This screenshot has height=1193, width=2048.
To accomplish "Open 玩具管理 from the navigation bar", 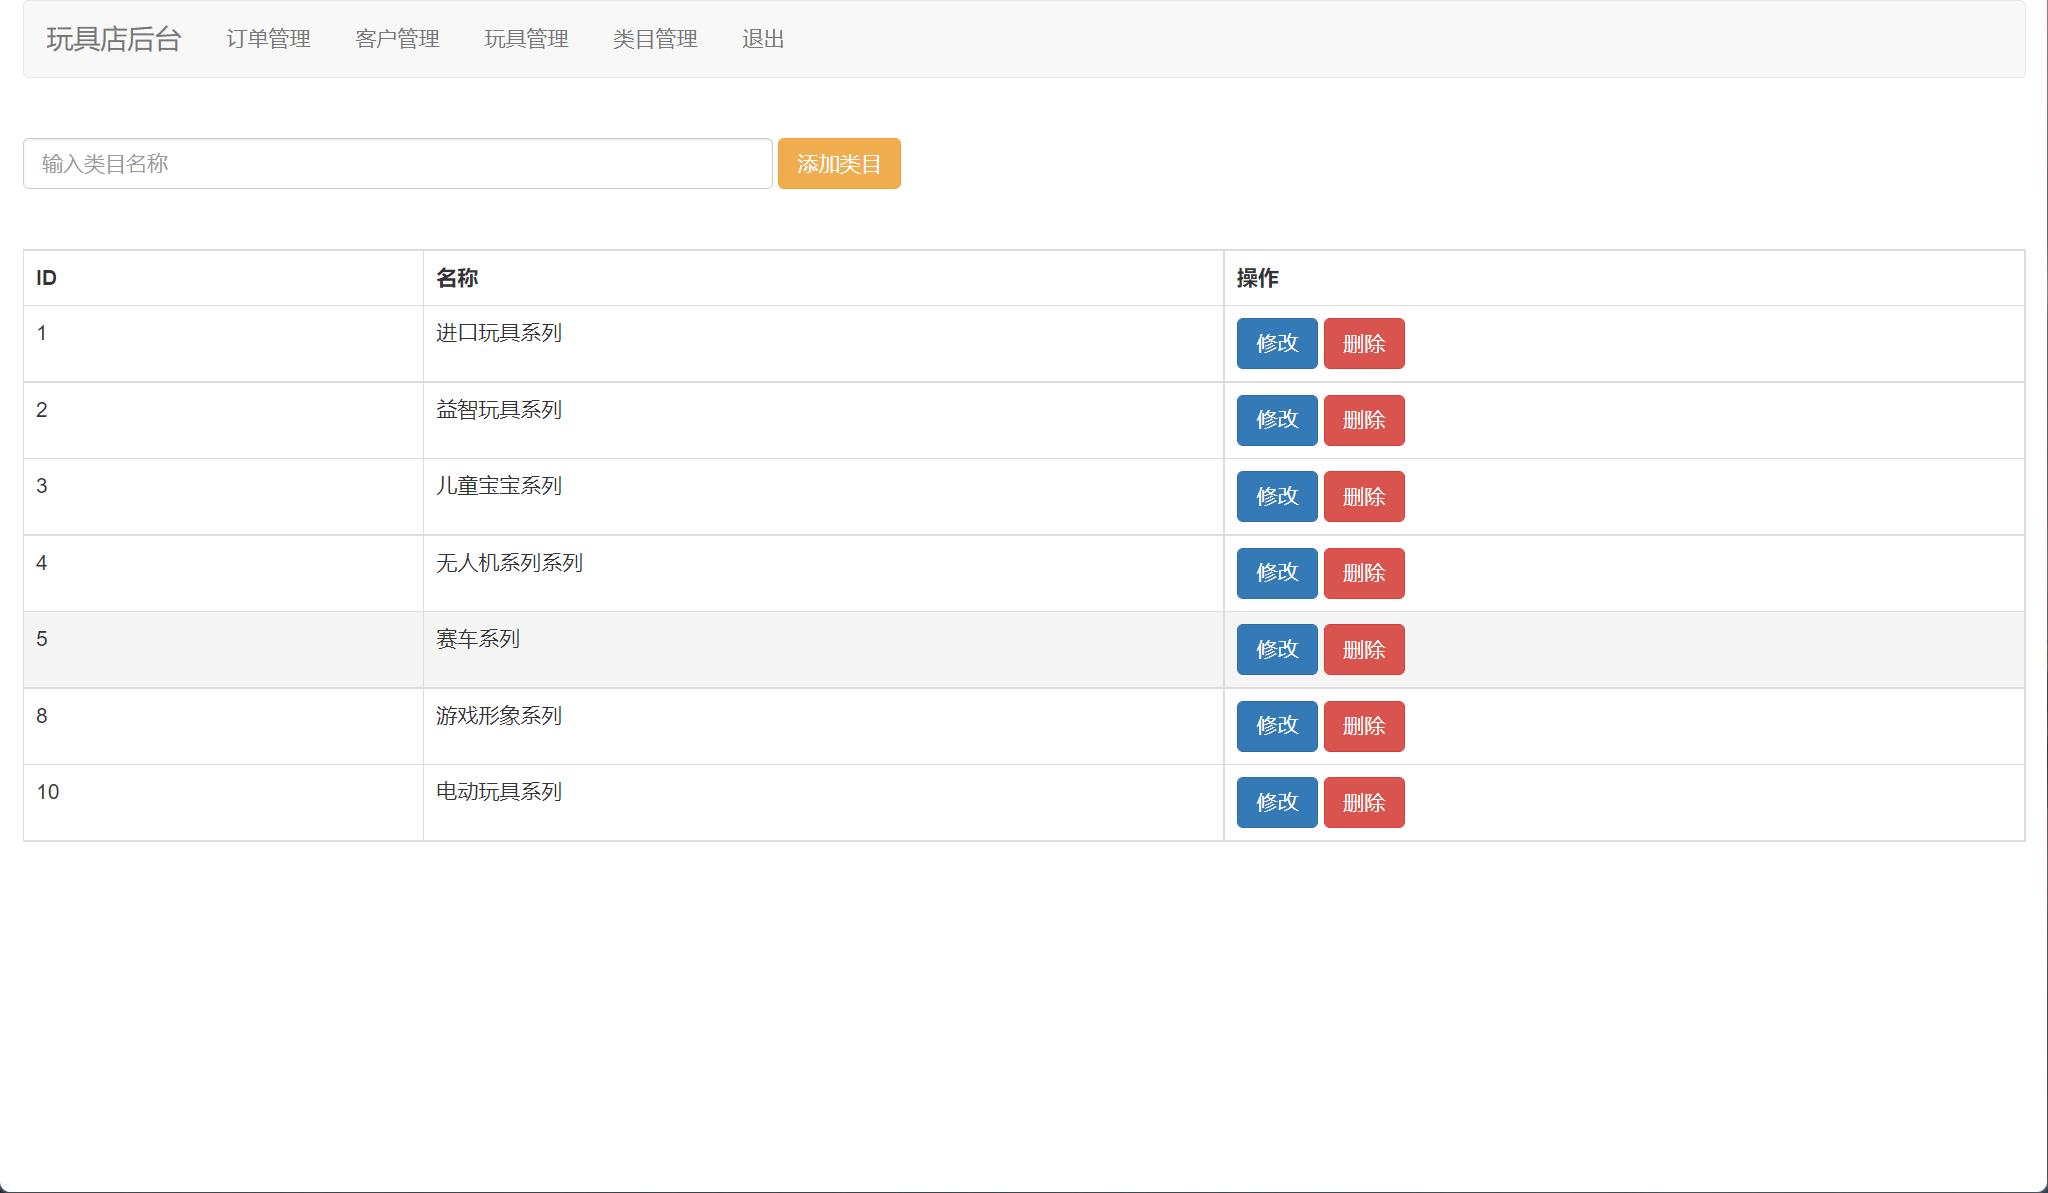I will [x=526, y=40].
